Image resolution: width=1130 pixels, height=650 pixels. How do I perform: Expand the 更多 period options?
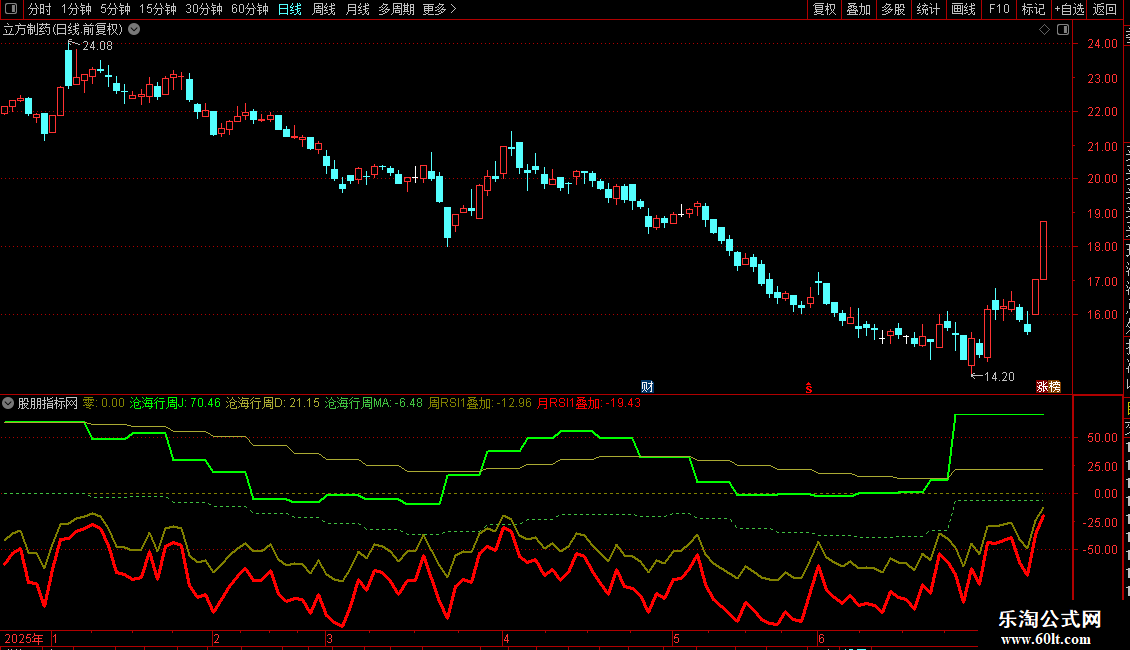439,9
